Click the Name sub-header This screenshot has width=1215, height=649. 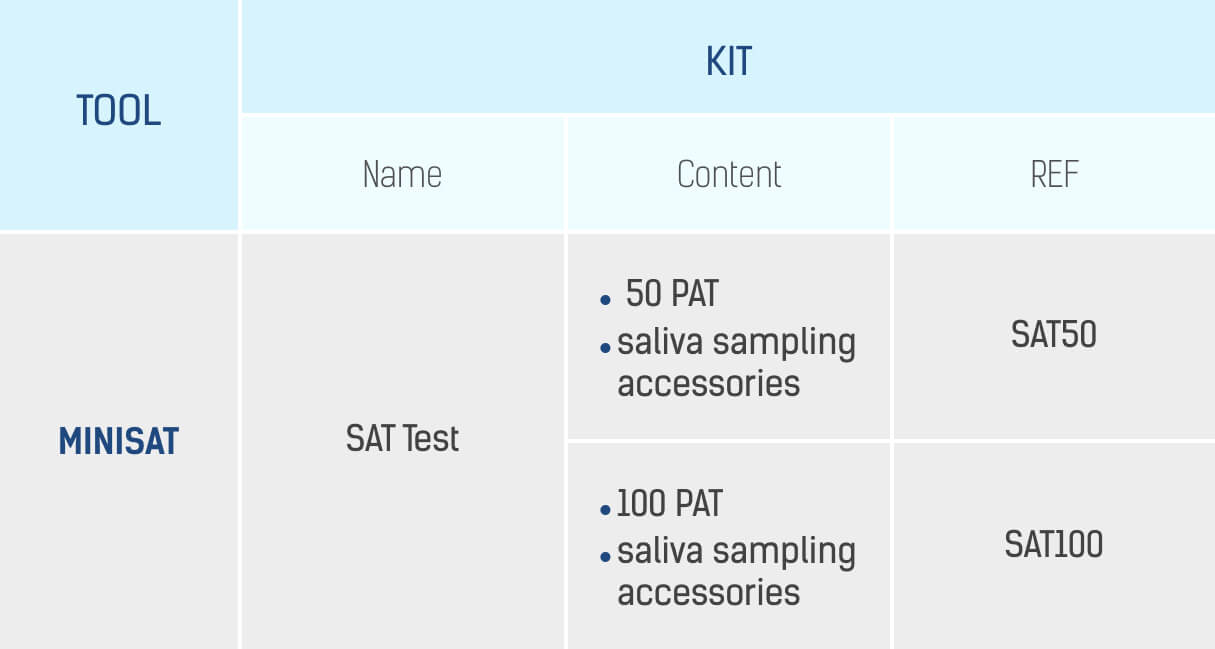[x=402, y=174]
